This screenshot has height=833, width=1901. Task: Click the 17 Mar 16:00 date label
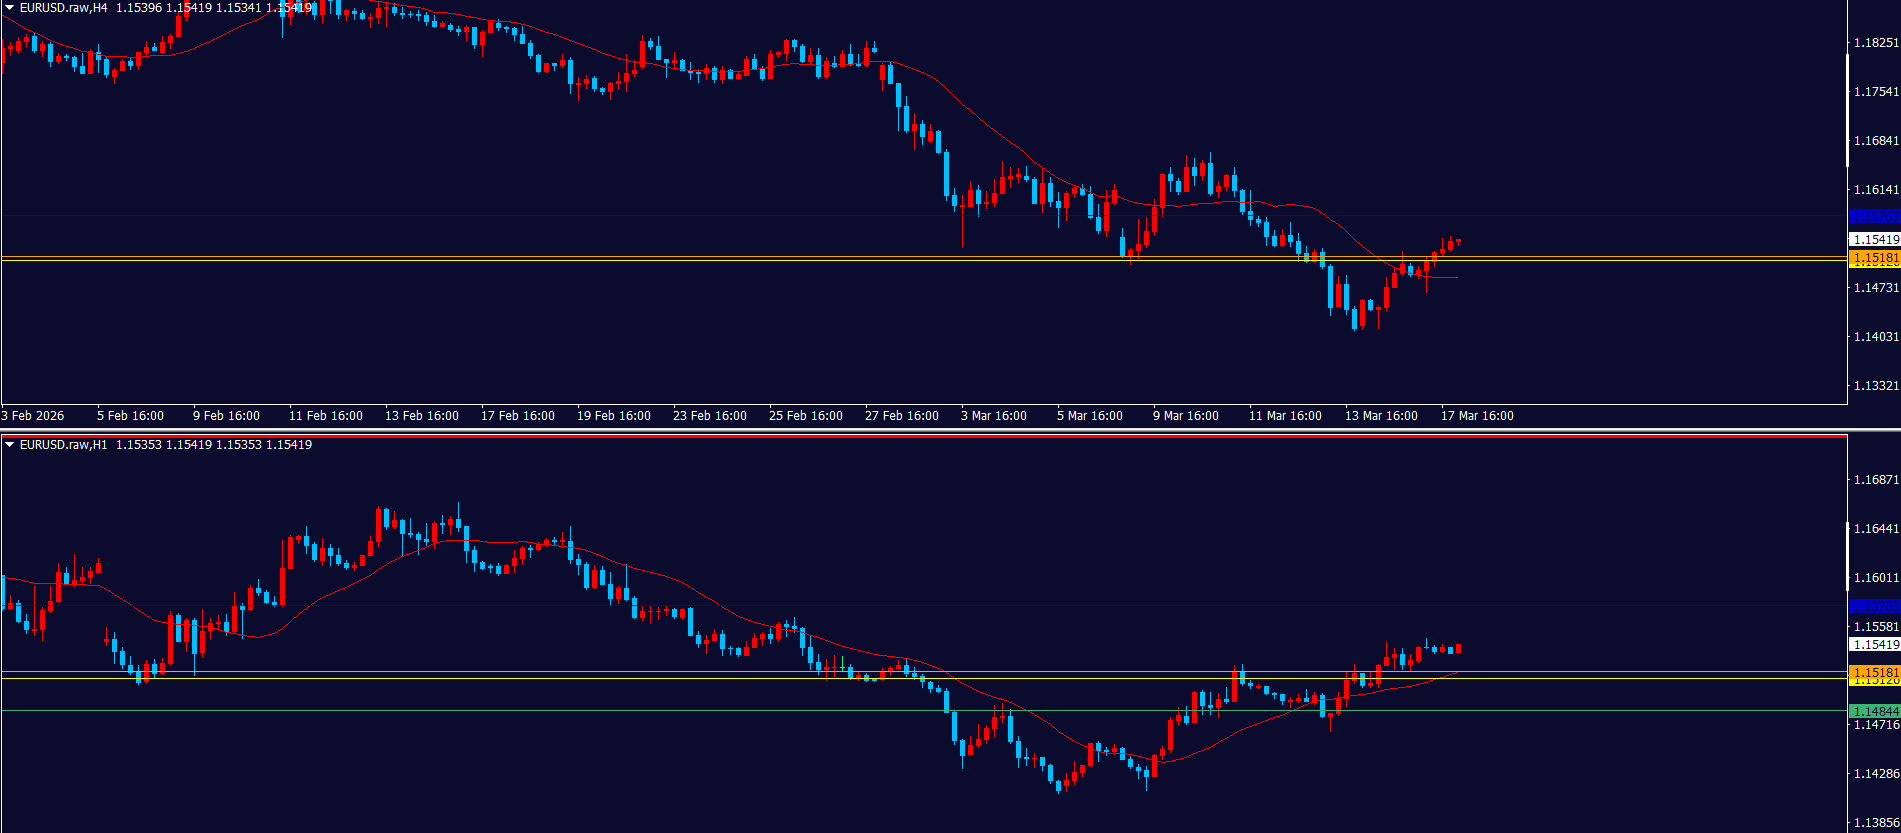1477,416
